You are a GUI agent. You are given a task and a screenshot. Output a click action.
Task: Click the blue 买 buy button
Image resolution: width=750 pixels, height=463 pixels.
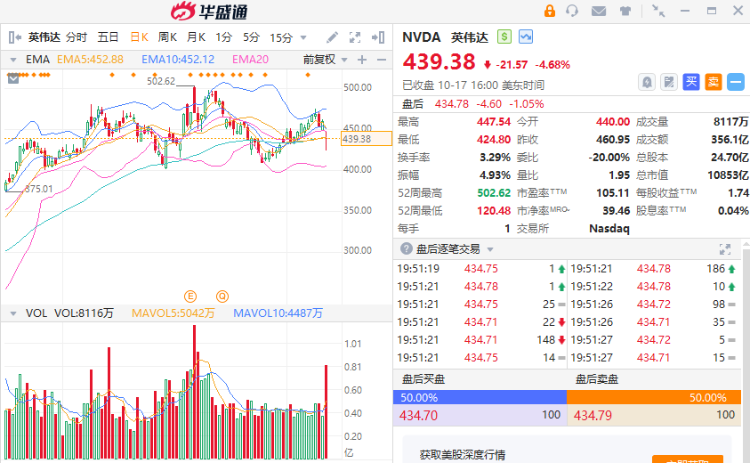(691, 82)
